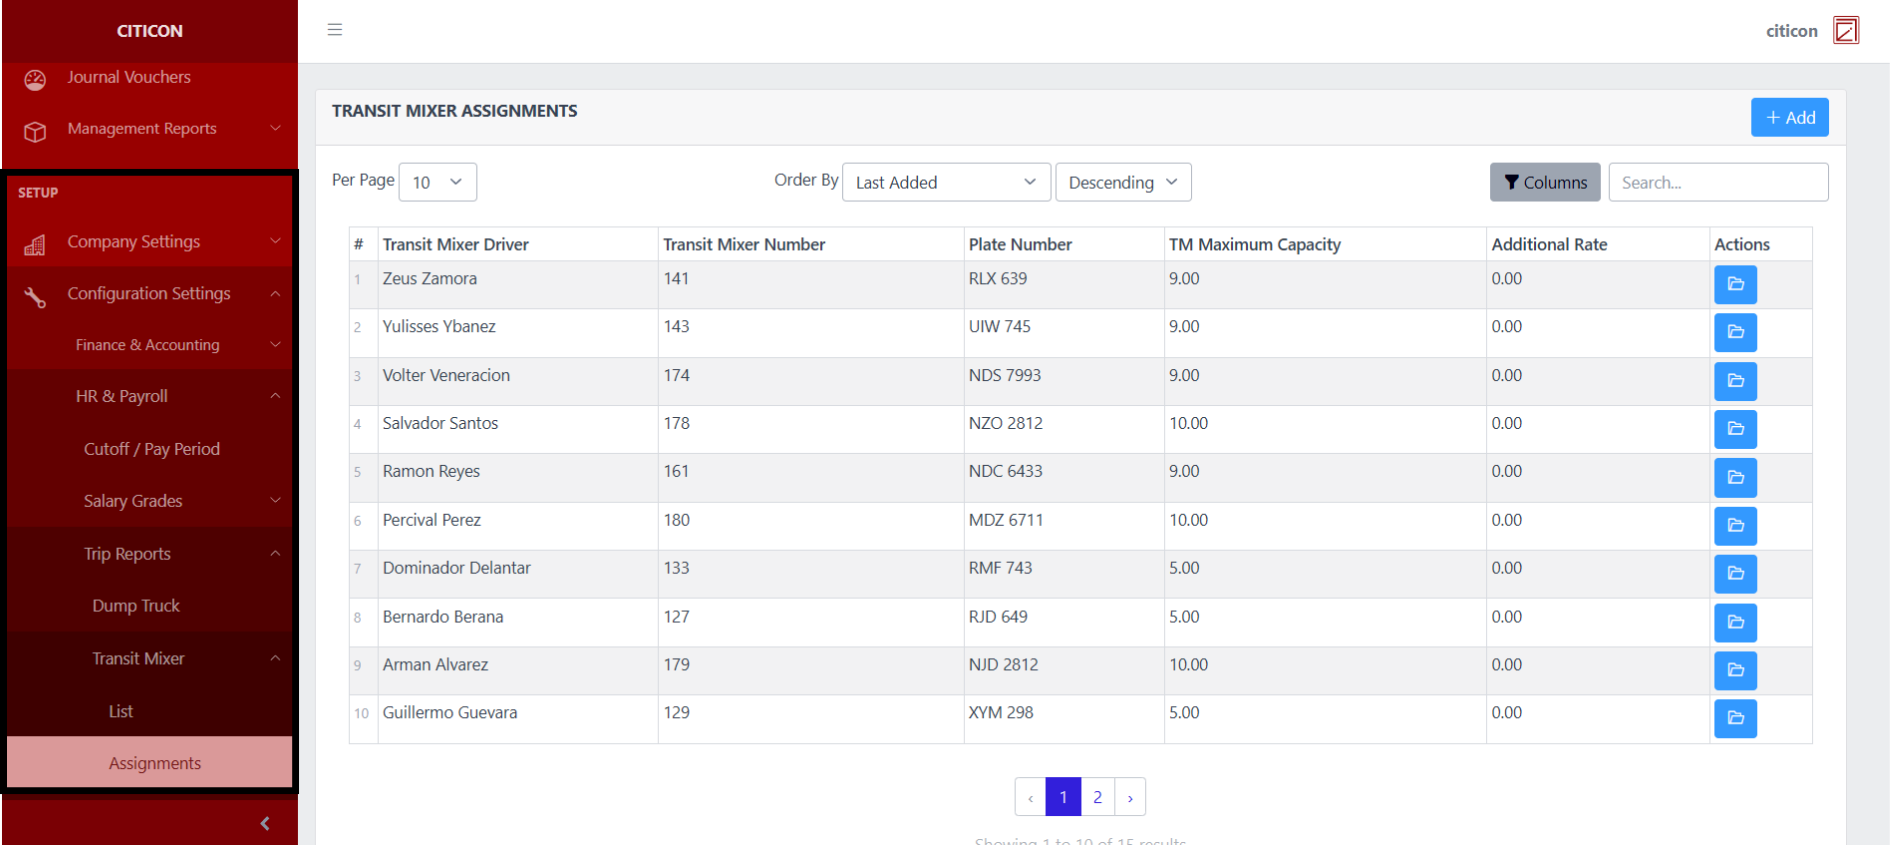Click the previous page arrow
Image resolution: width=1892 pixels, height=845 pixels.
(x=1030, y=797)
